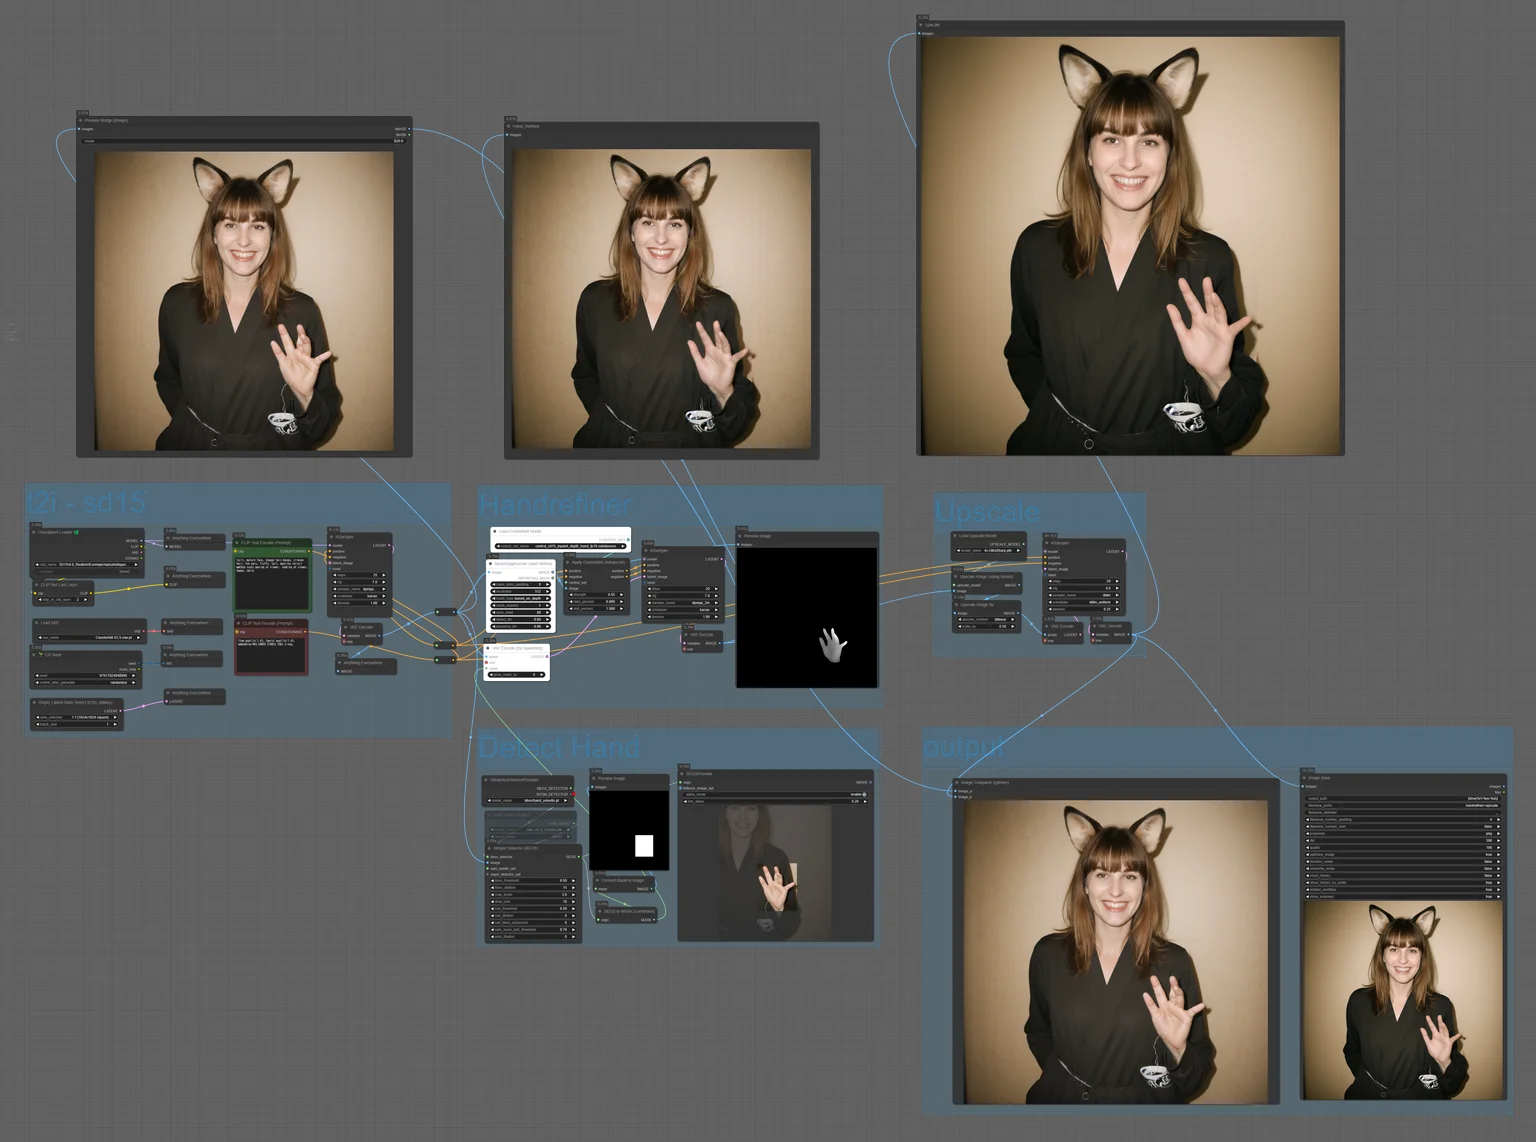Click the SEGSPreview node collapse dot
The height and width of the screenshot is (1142, 1536).
[684, 773]
